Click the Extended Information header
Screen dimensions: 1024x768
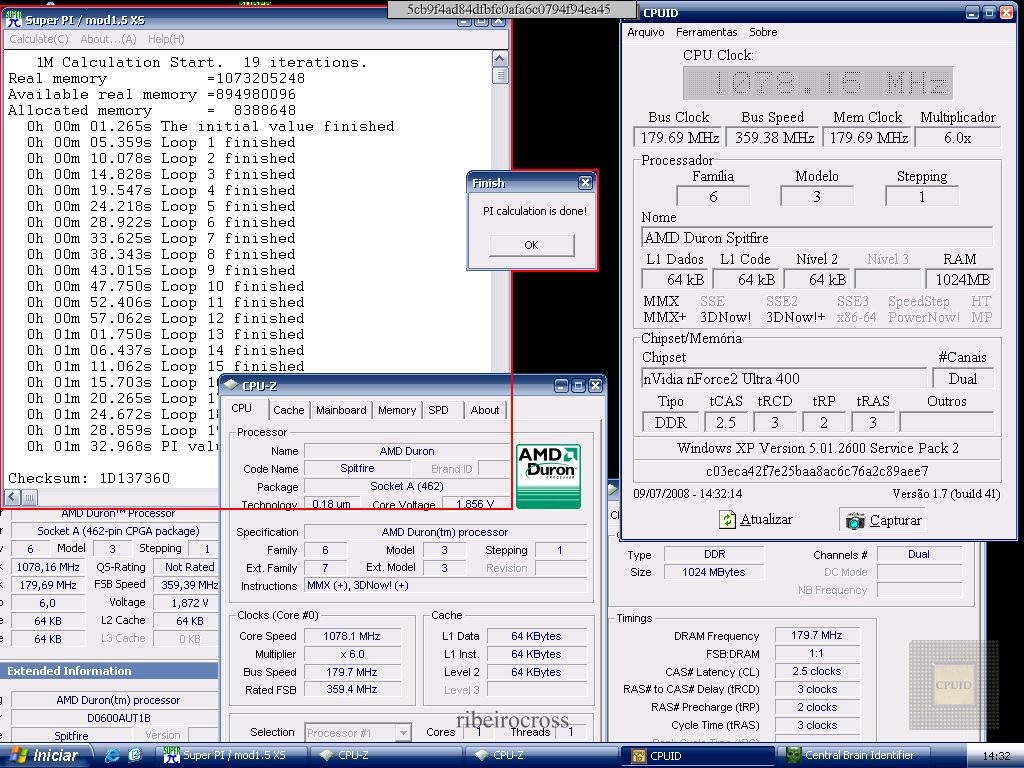pyautogui.click(x=109, y=671)
